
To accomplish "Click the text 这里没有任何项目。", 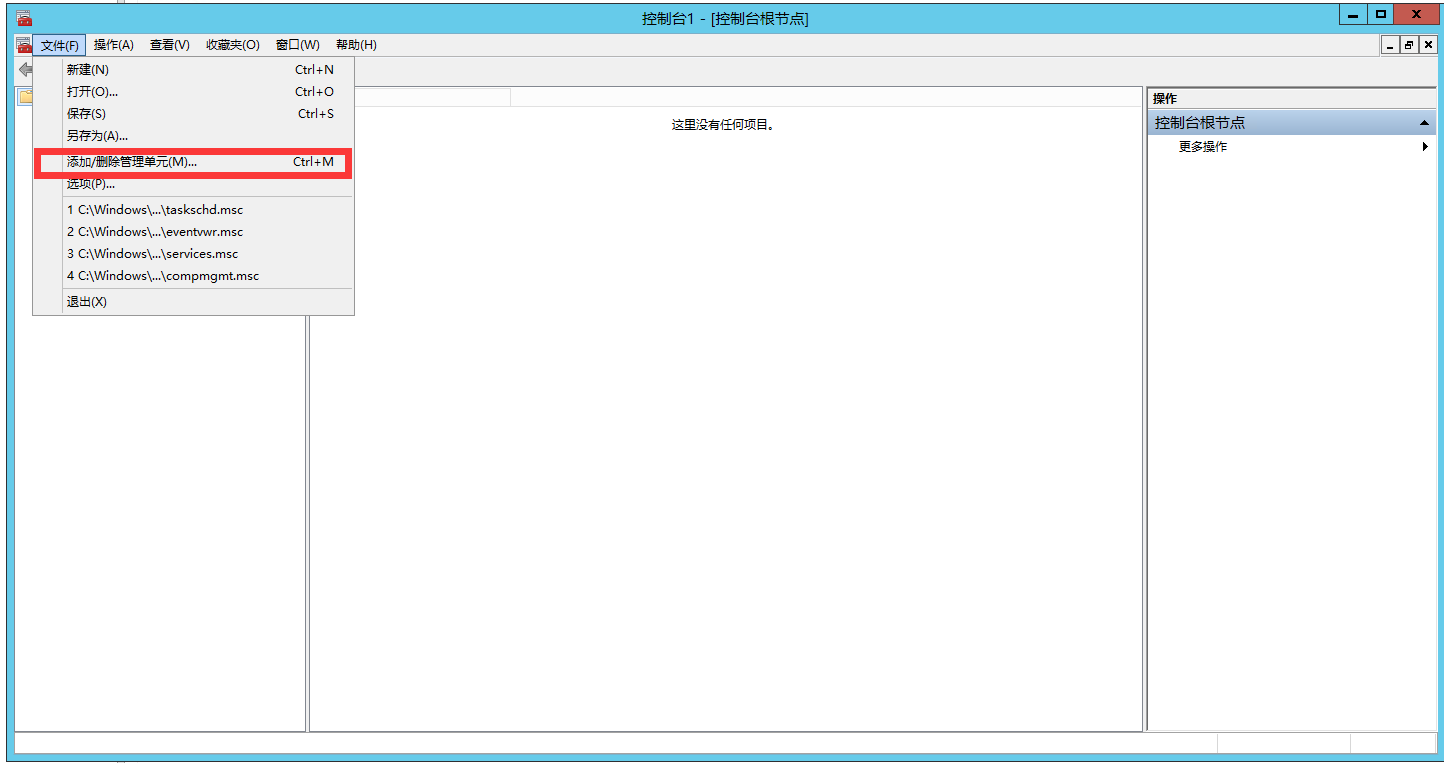I will (x=724, y=125).
